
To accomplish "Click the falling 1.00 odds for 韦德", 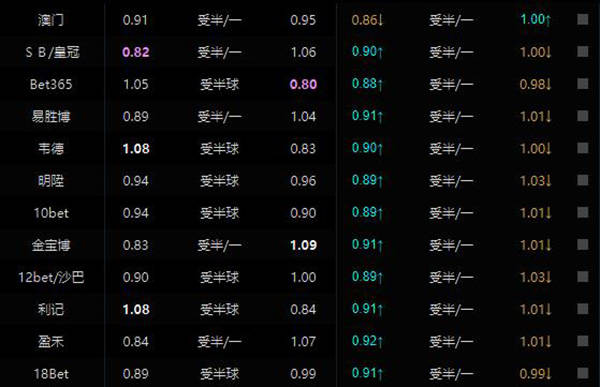I will (x=535, y=149).
